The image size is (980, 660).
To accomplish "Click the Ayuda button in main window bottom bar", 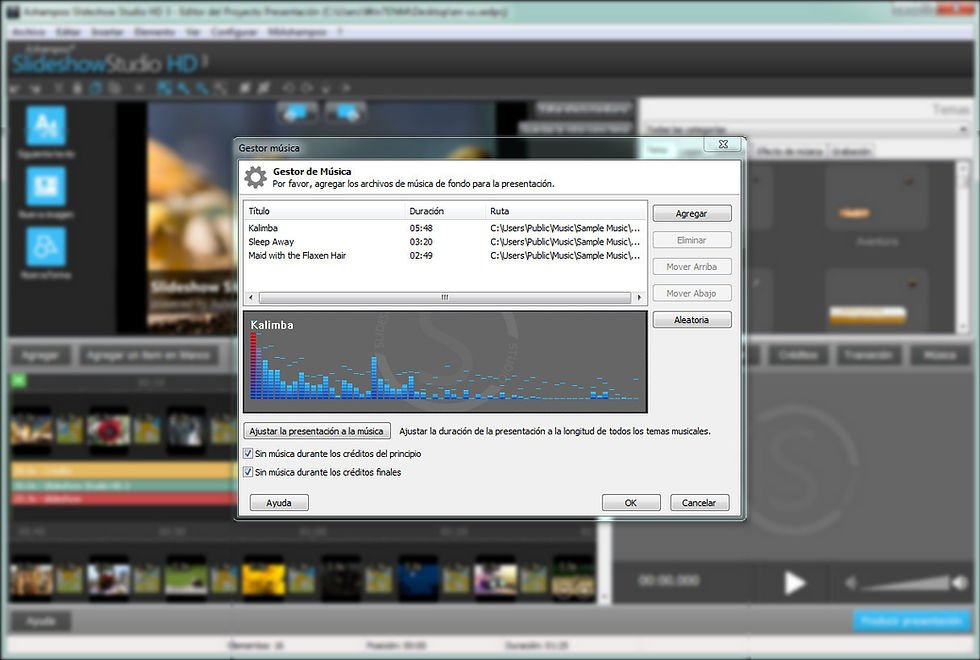I will coord(41,621).
